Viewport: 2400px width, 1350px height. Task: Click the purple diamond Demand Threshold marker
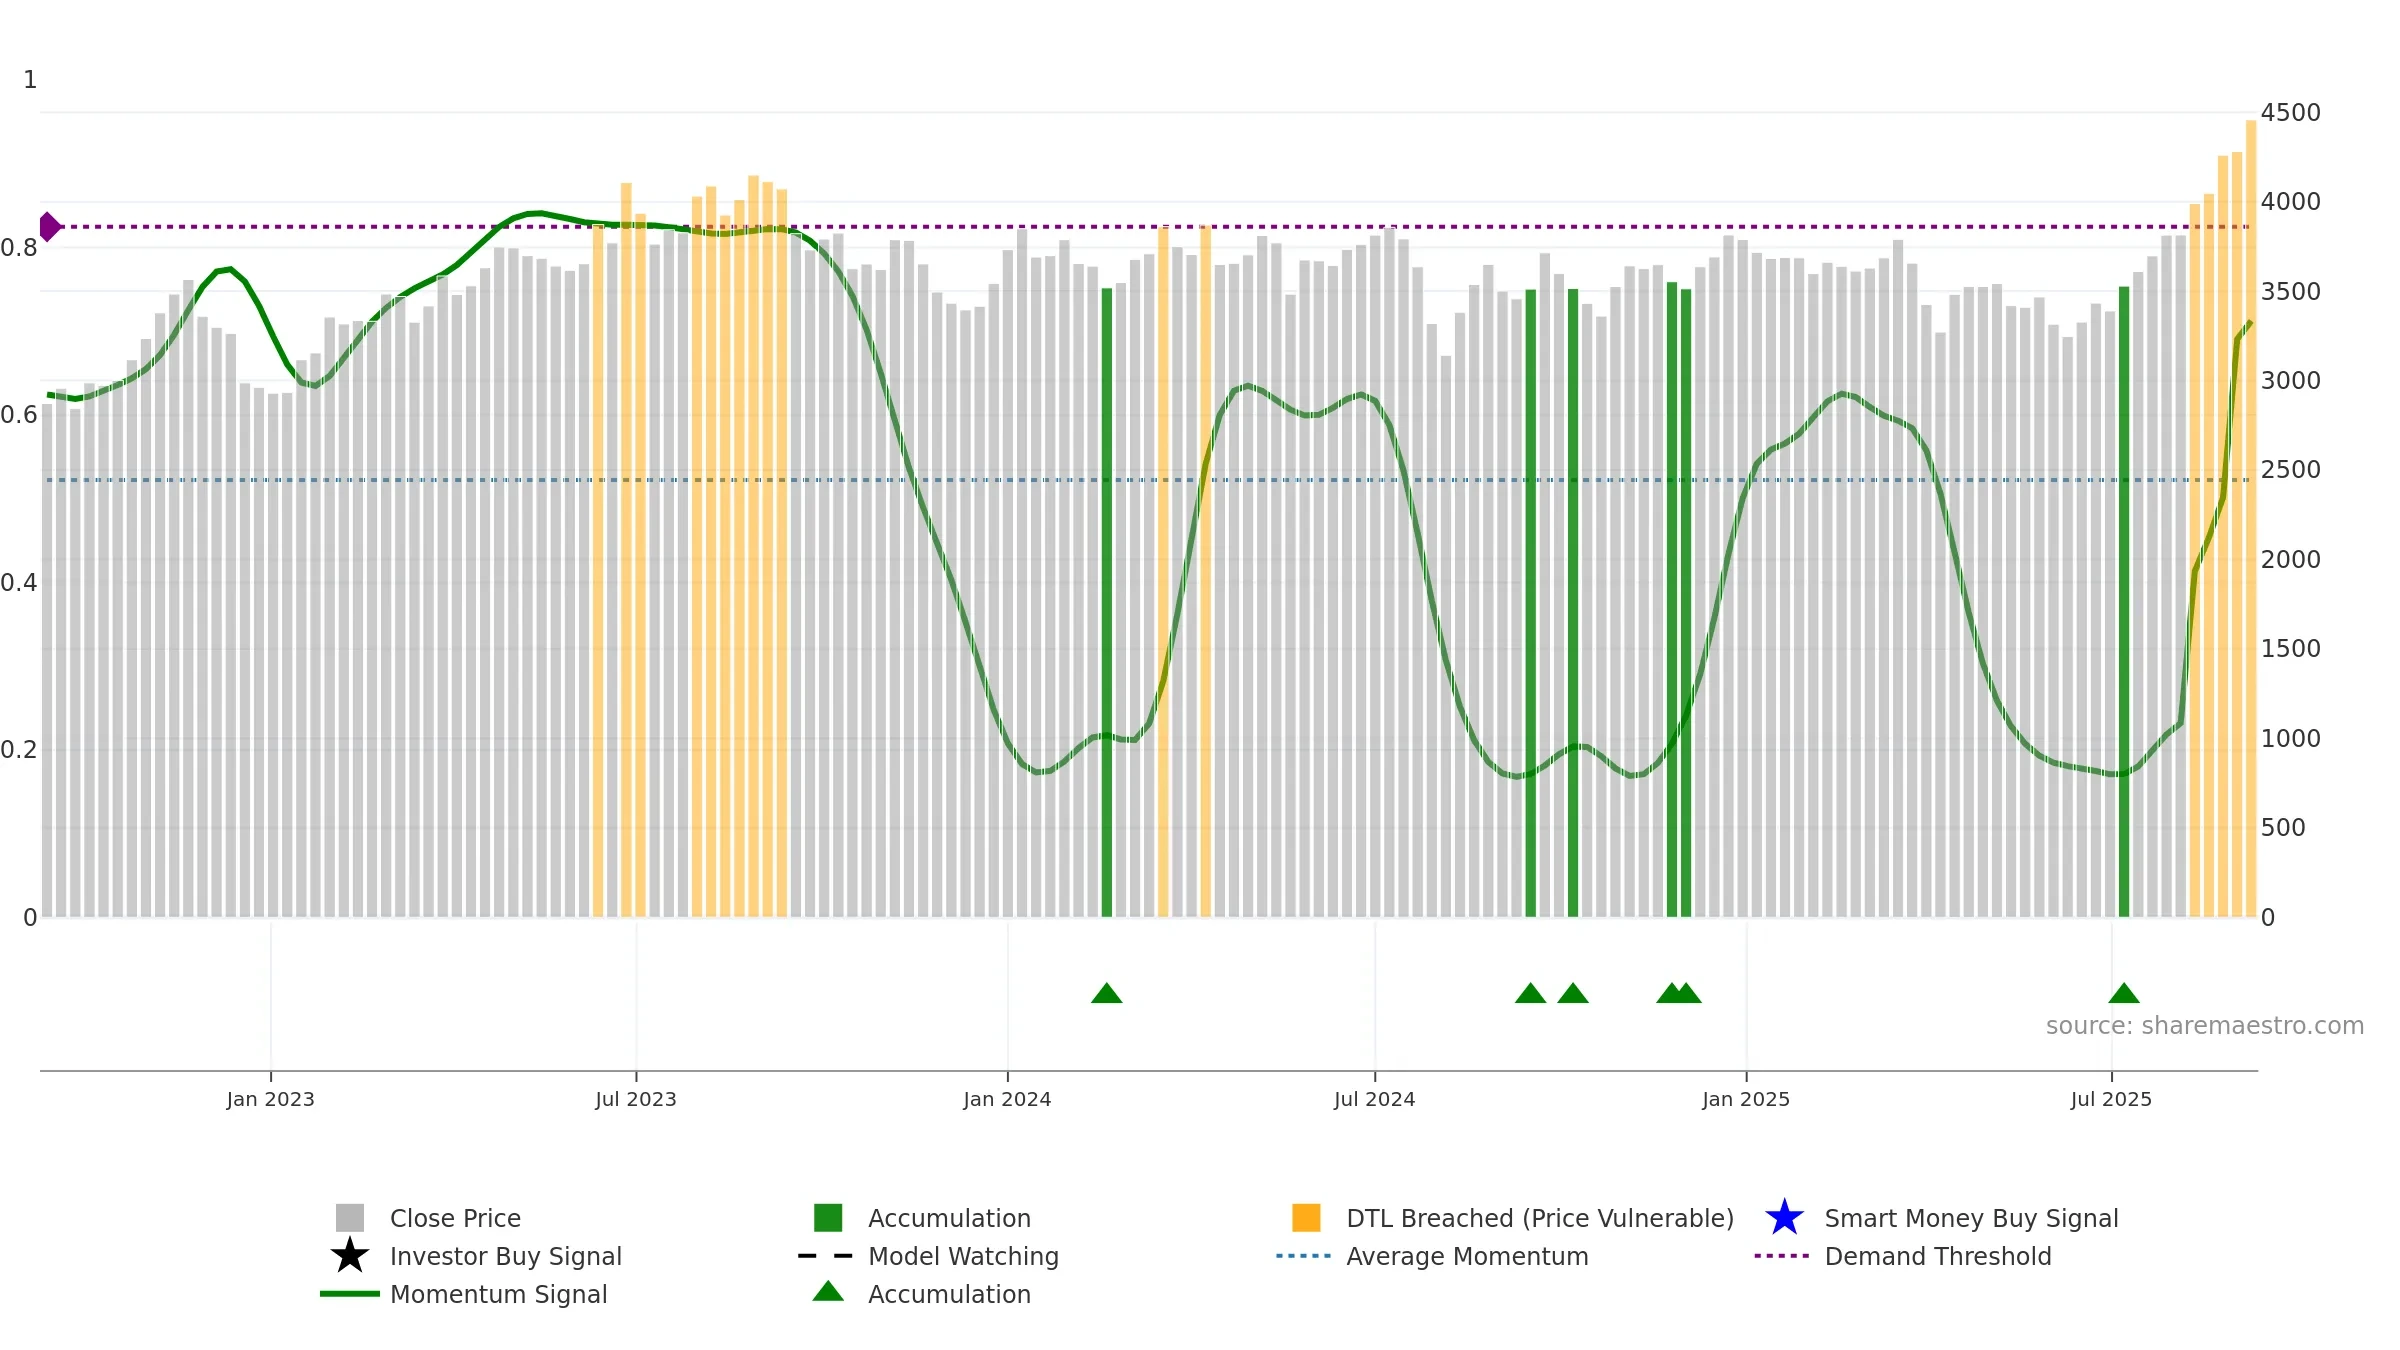[49, 227]
